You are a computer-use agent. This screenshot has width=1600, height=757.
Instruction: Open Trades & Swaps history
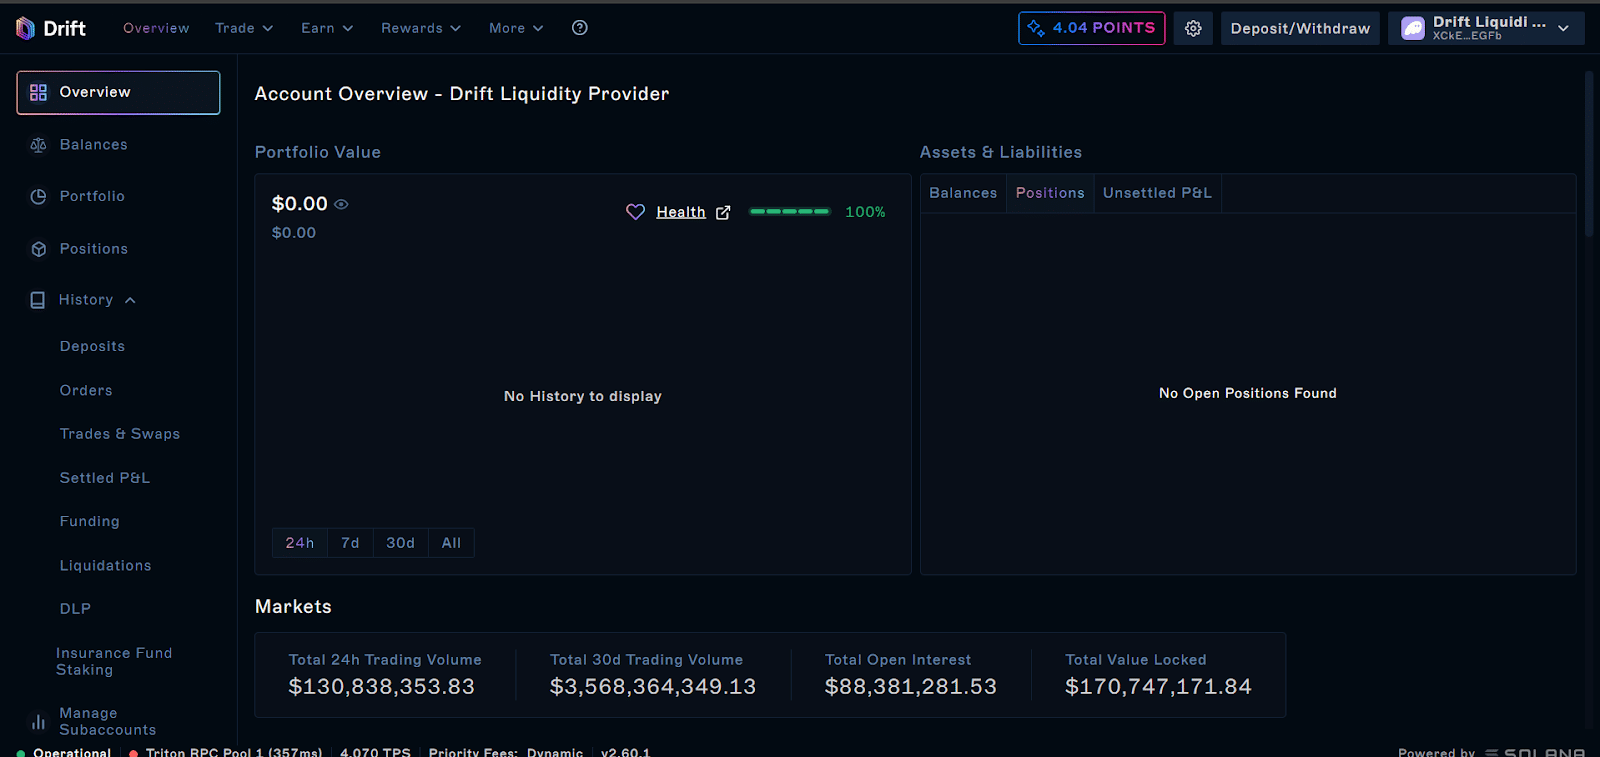(120, 434)
